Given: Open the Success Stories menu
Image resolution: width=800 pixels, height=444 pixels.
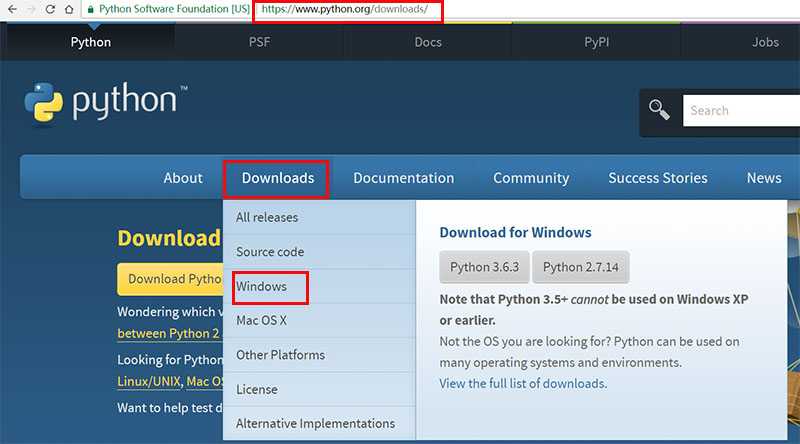Looking at the screenshot, I should click(x=658, y=178).
